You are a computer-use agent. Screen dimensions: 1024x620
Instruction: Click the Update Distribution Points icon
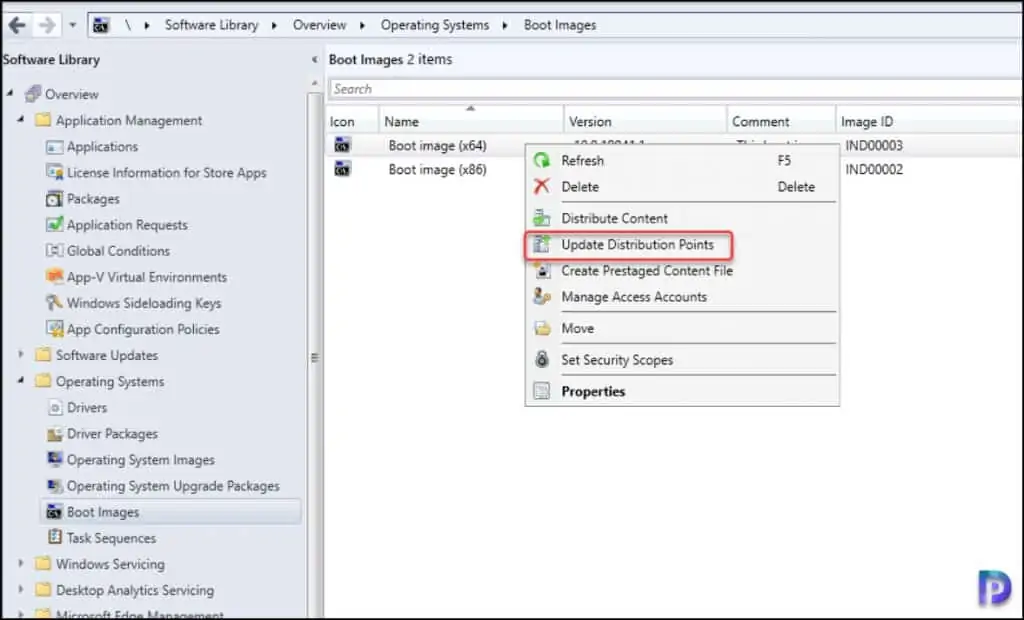(542, 244)
